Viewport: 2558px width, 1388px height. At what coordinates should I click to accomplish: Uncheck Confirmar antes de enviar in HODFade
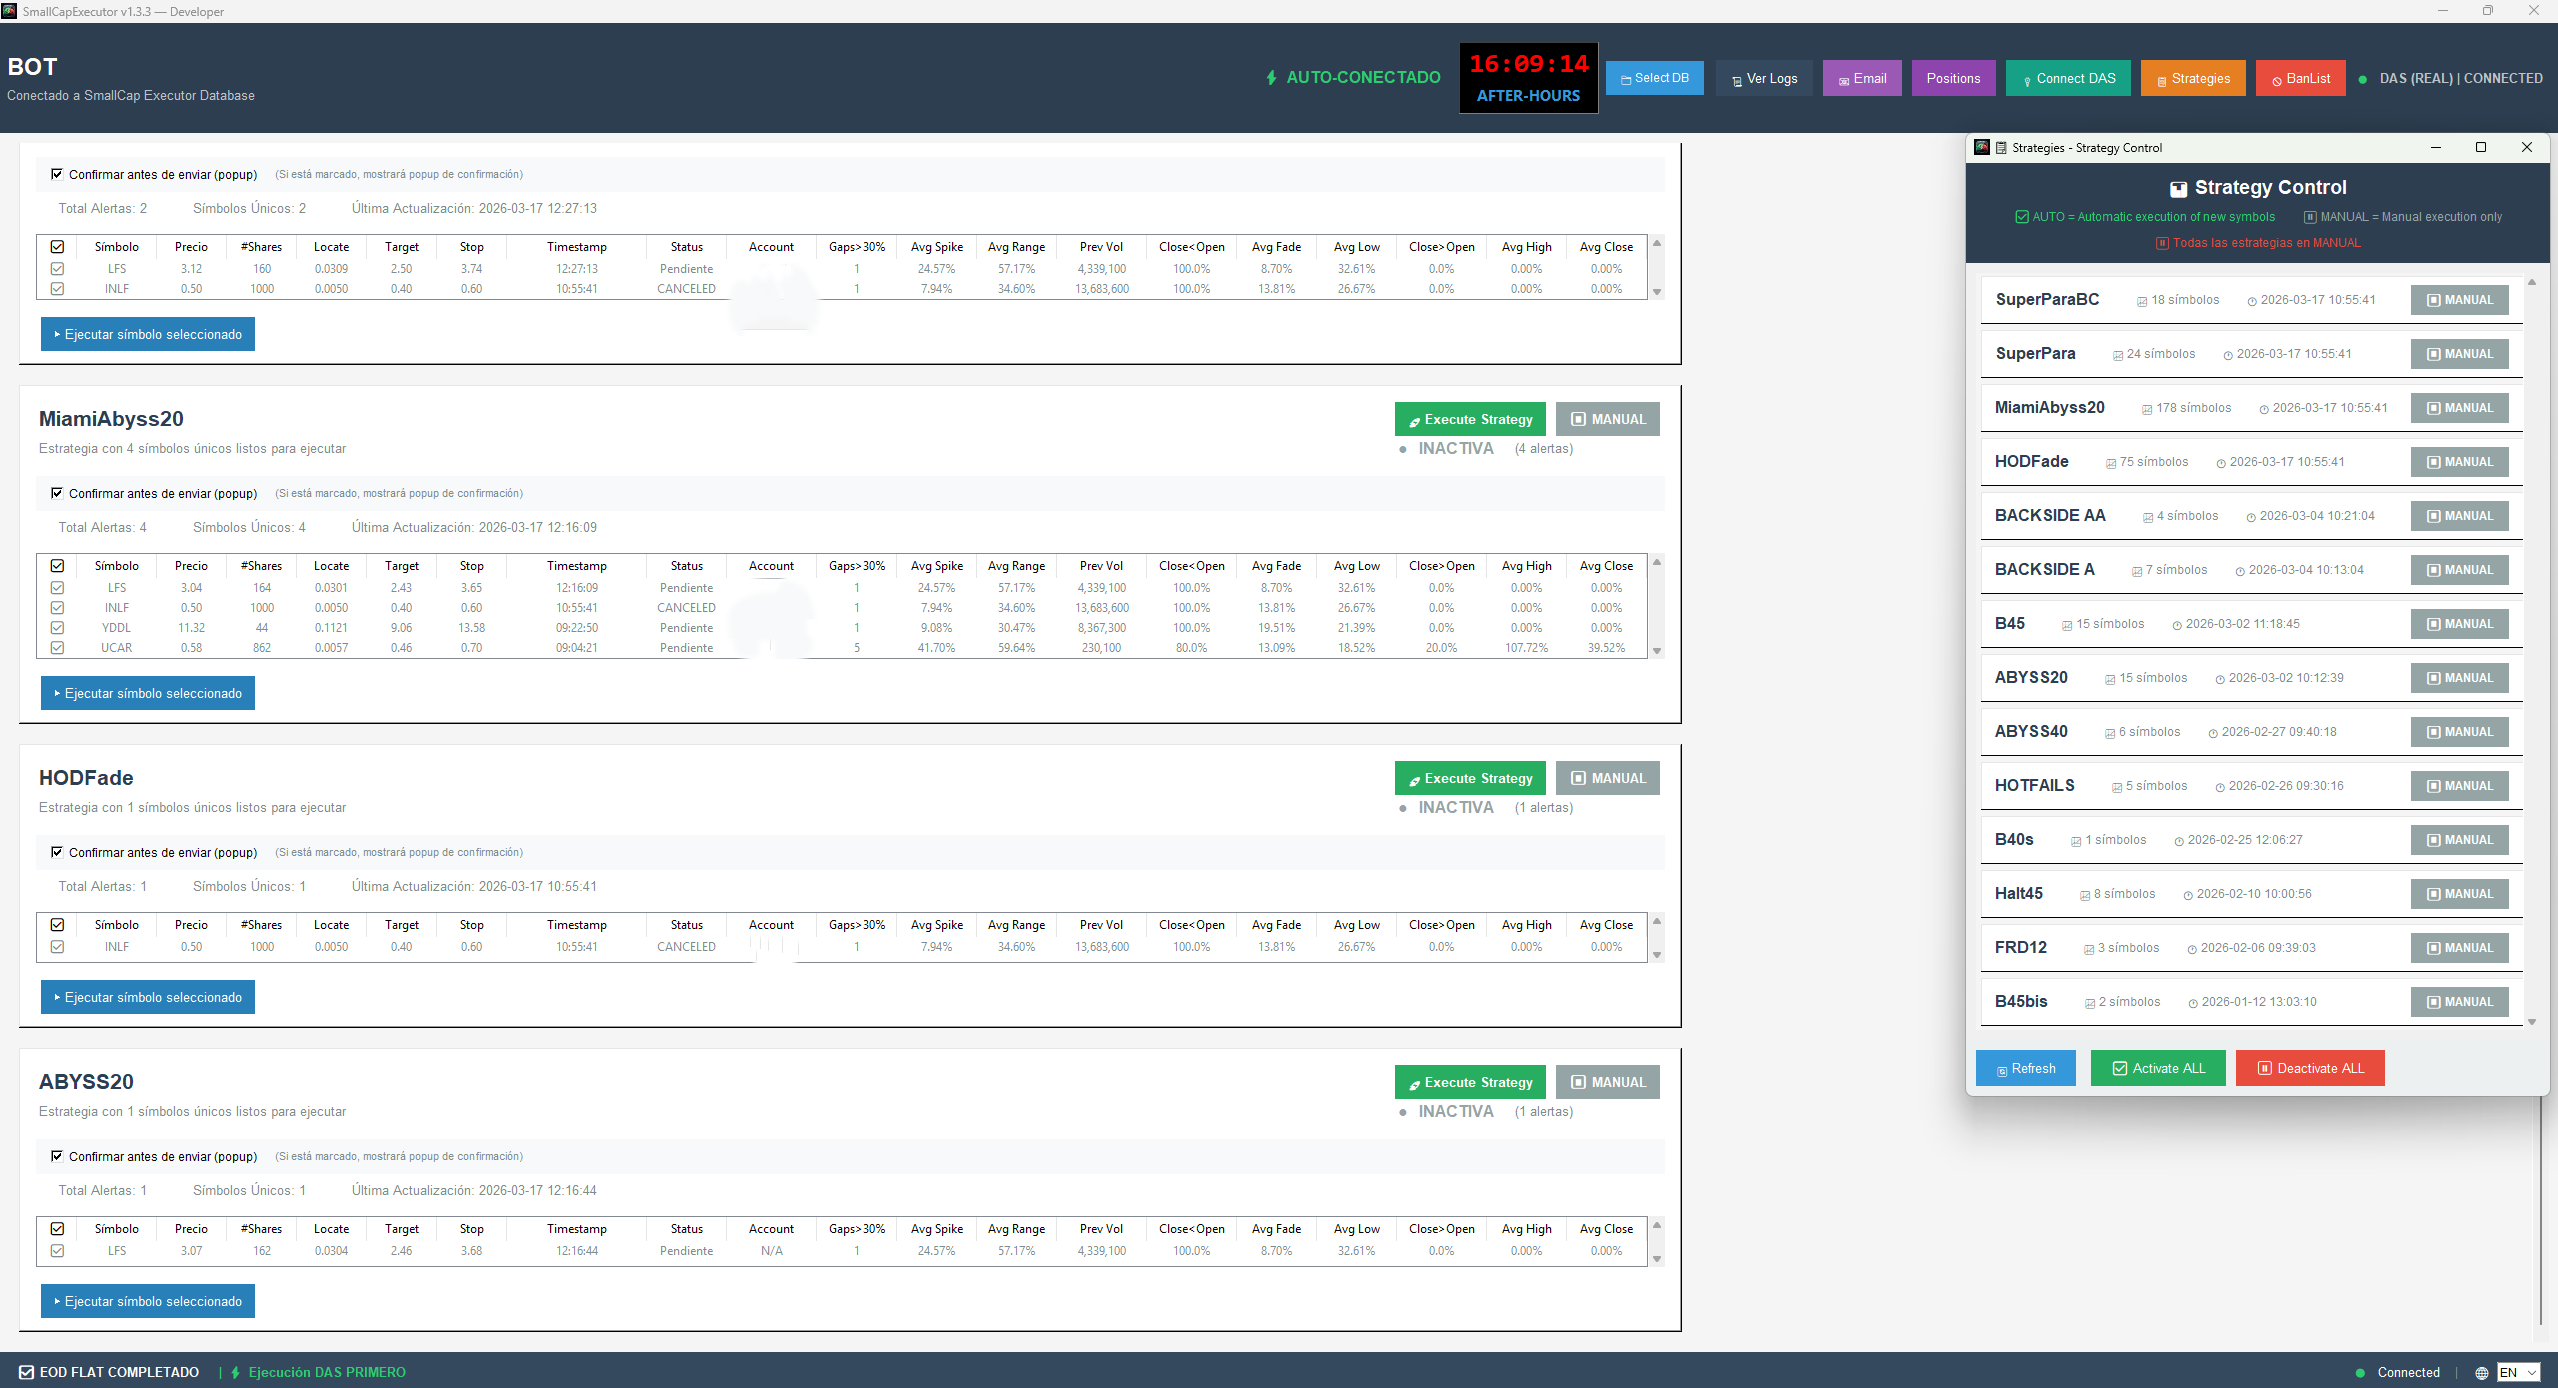(57, 852)
